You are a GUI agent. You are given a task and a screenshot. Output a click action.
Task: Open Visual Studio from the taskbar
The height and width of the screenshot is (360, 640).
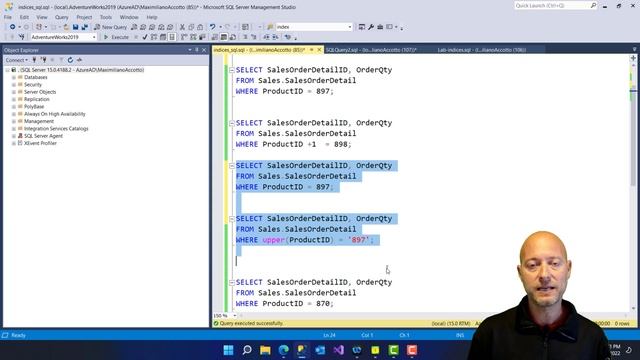[x=339, y=350]
